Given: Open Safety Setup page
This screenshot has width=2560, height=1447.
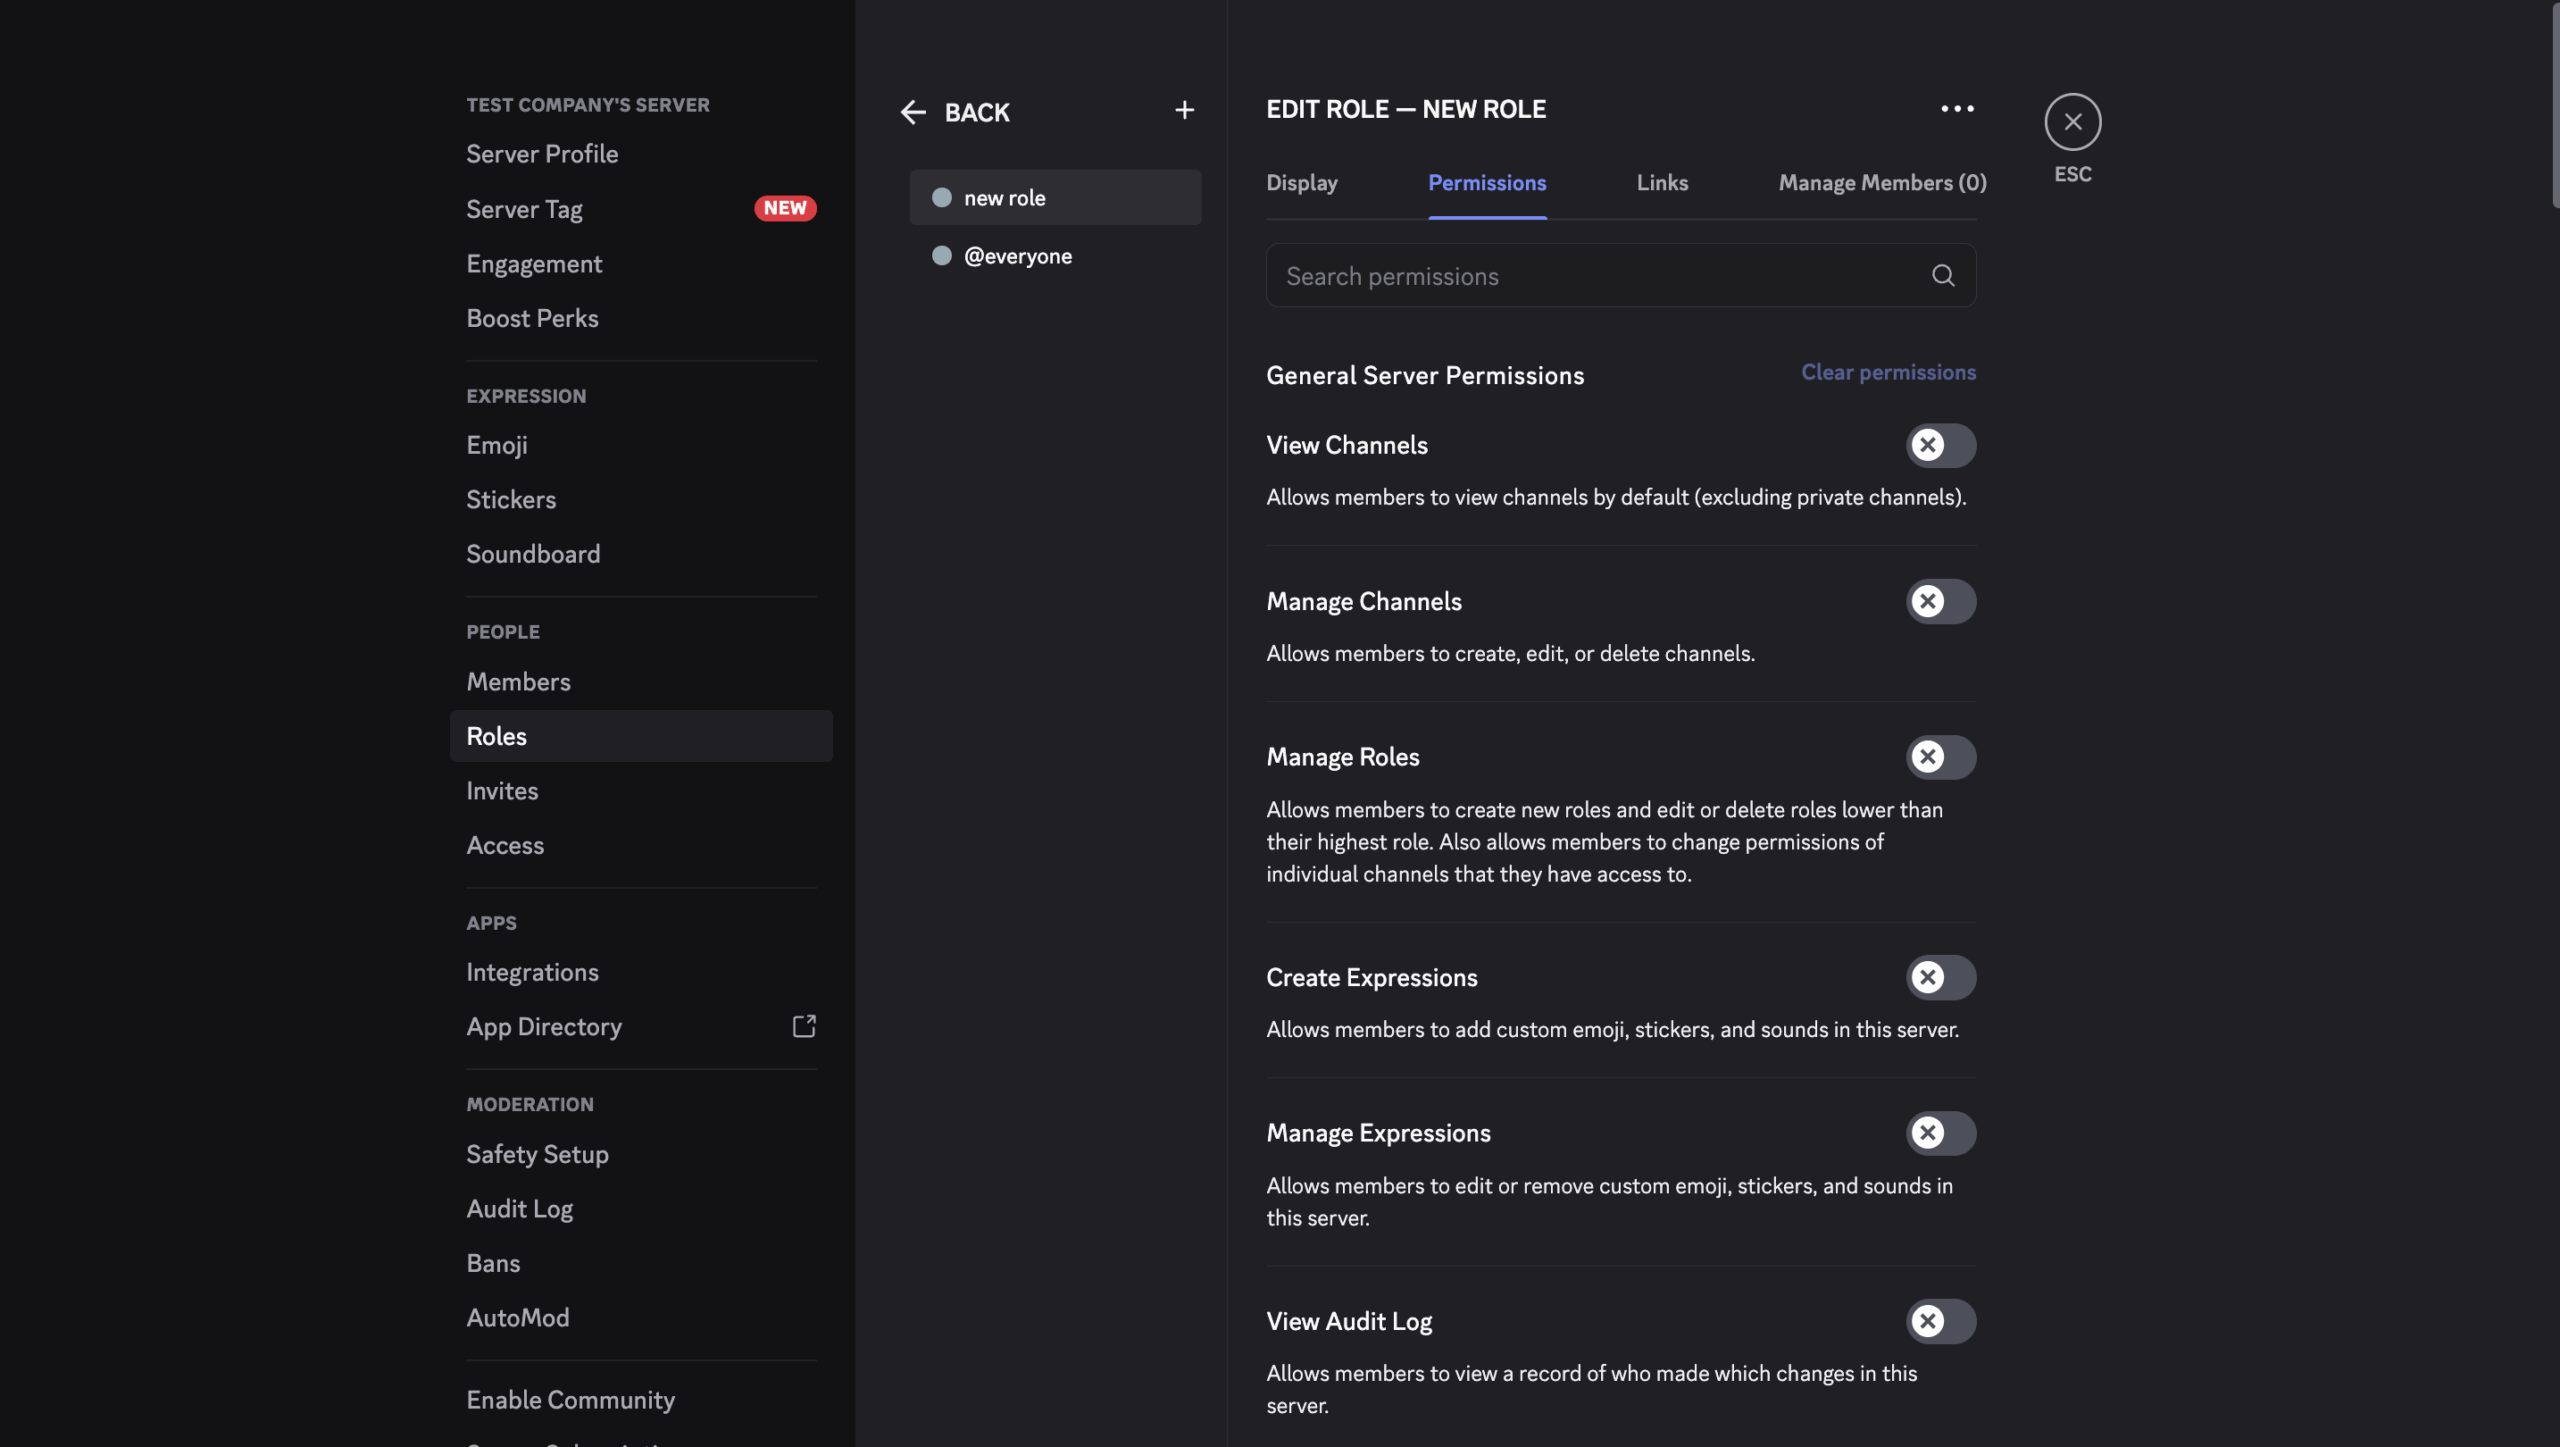Looking at the screenshot, I should 641,1153.
